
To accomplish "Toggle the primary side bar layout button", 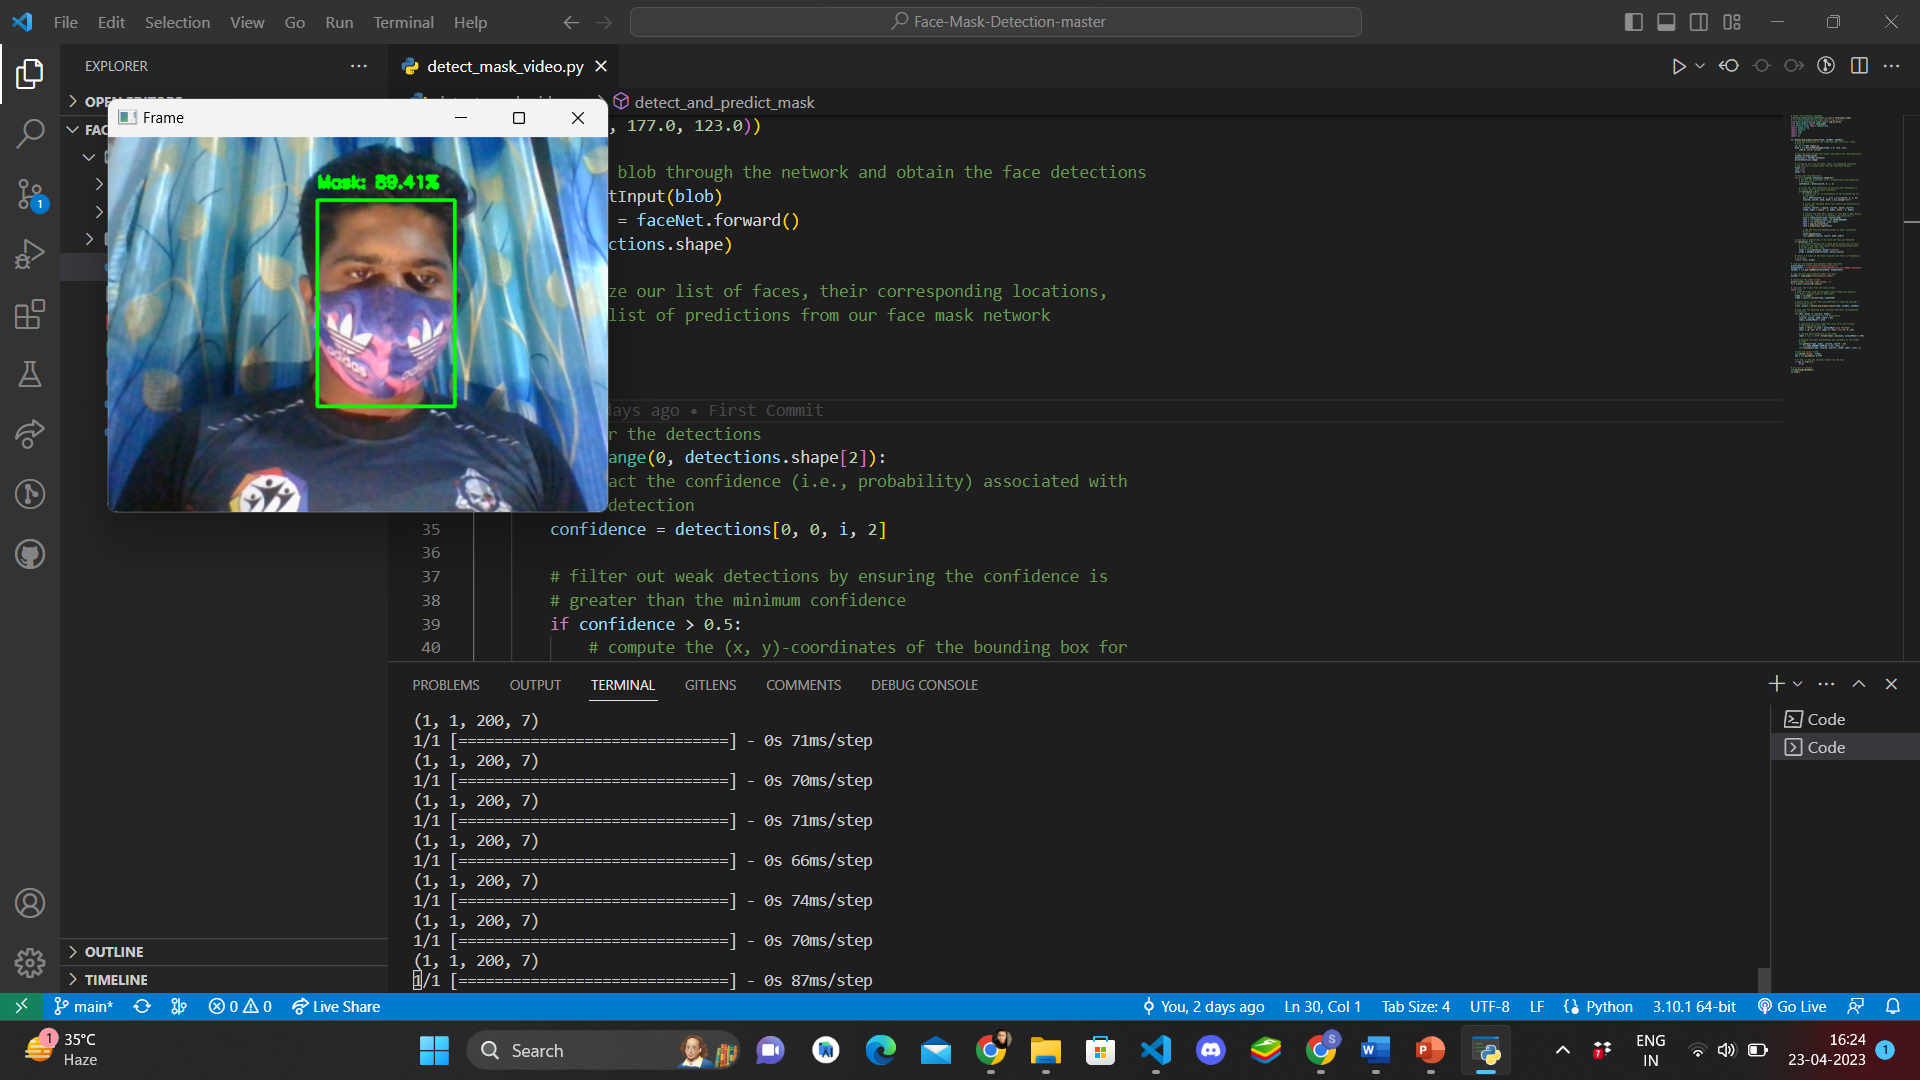I will tap(1633, 22).
